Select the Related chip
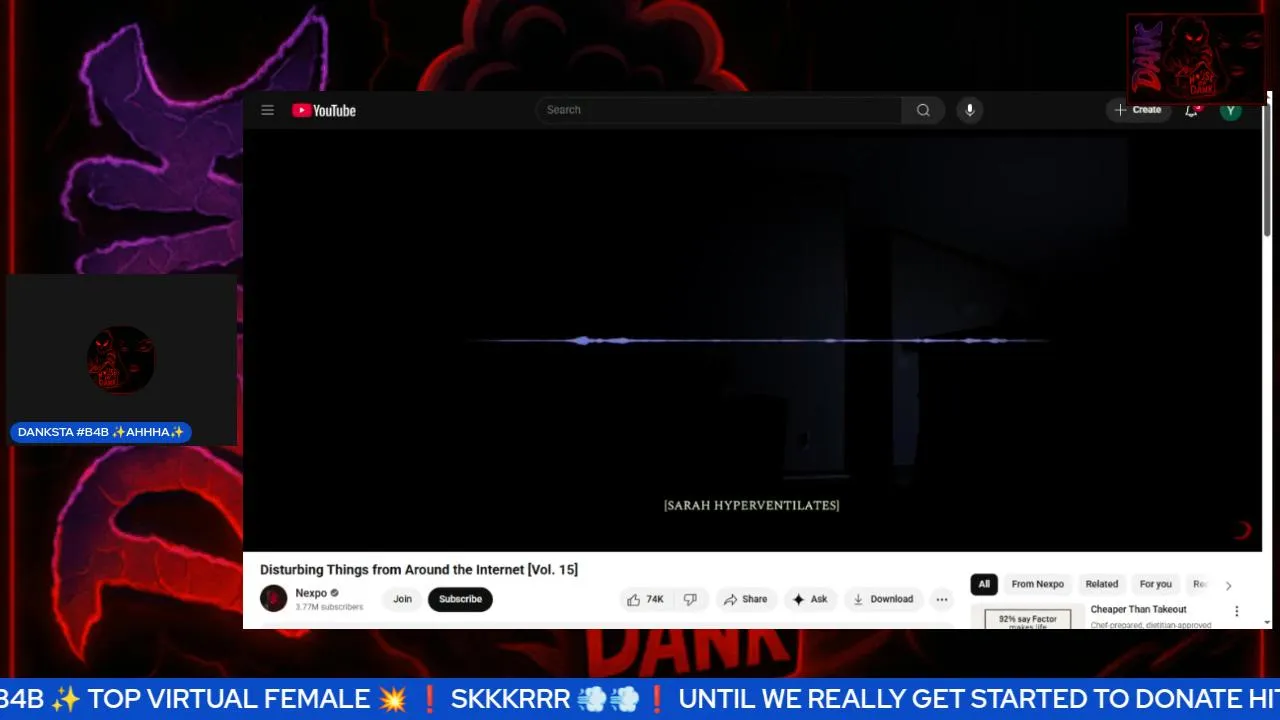Screen dimensions: 1280x720 pos(1102,584)
